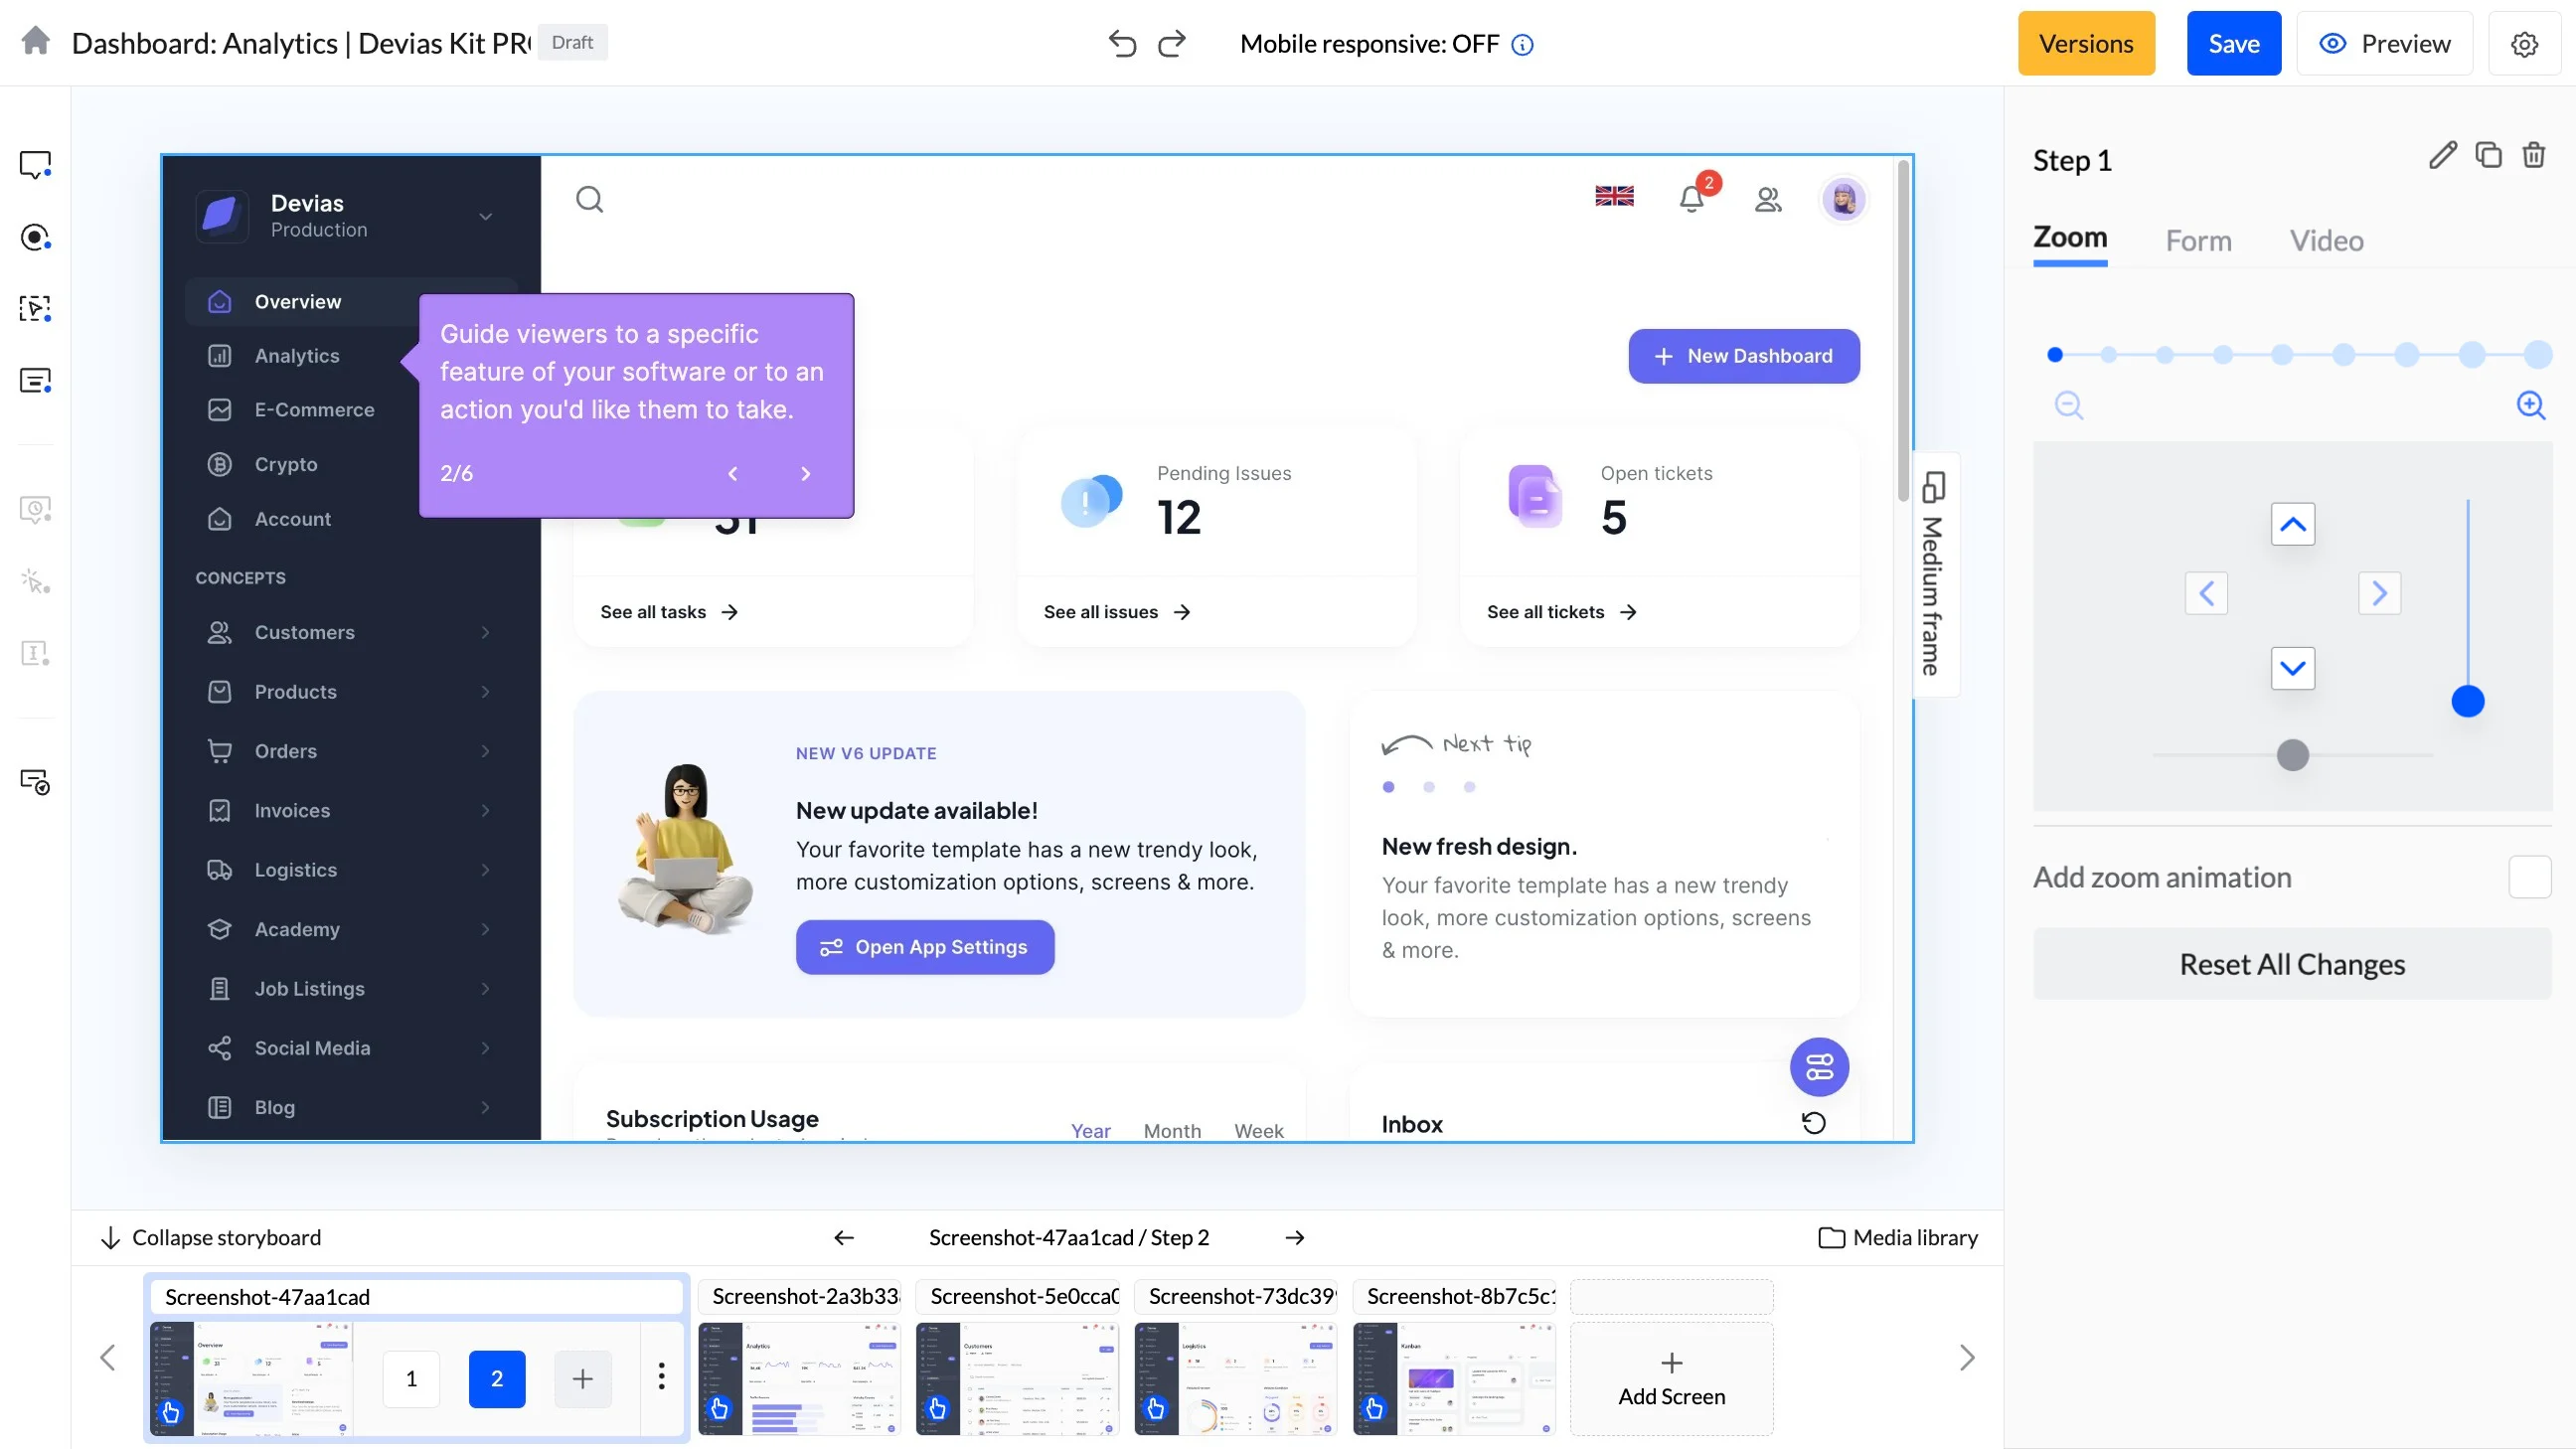Viewport: 2576px width, 1449px height.
Task: Select the form tool in left toolbar
Action: click(x=35, y=380)
